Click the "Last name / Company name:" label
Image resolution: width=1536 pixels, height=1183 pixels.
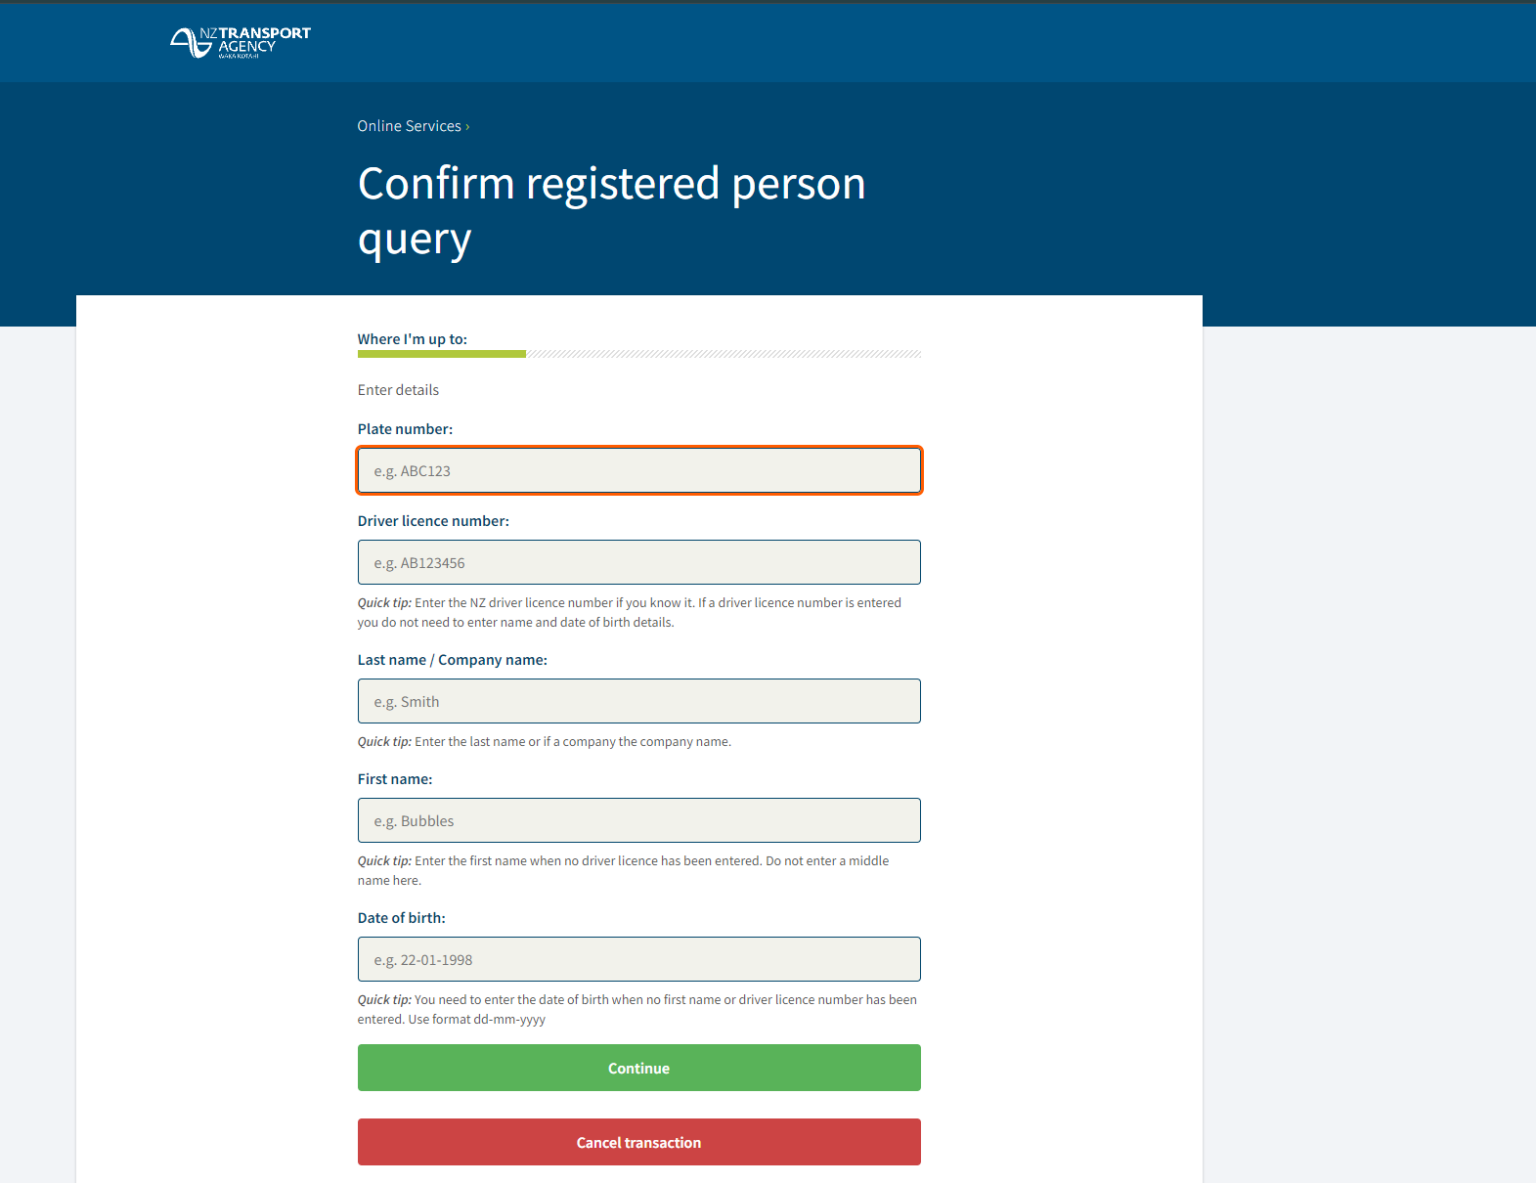pos(452,660)
